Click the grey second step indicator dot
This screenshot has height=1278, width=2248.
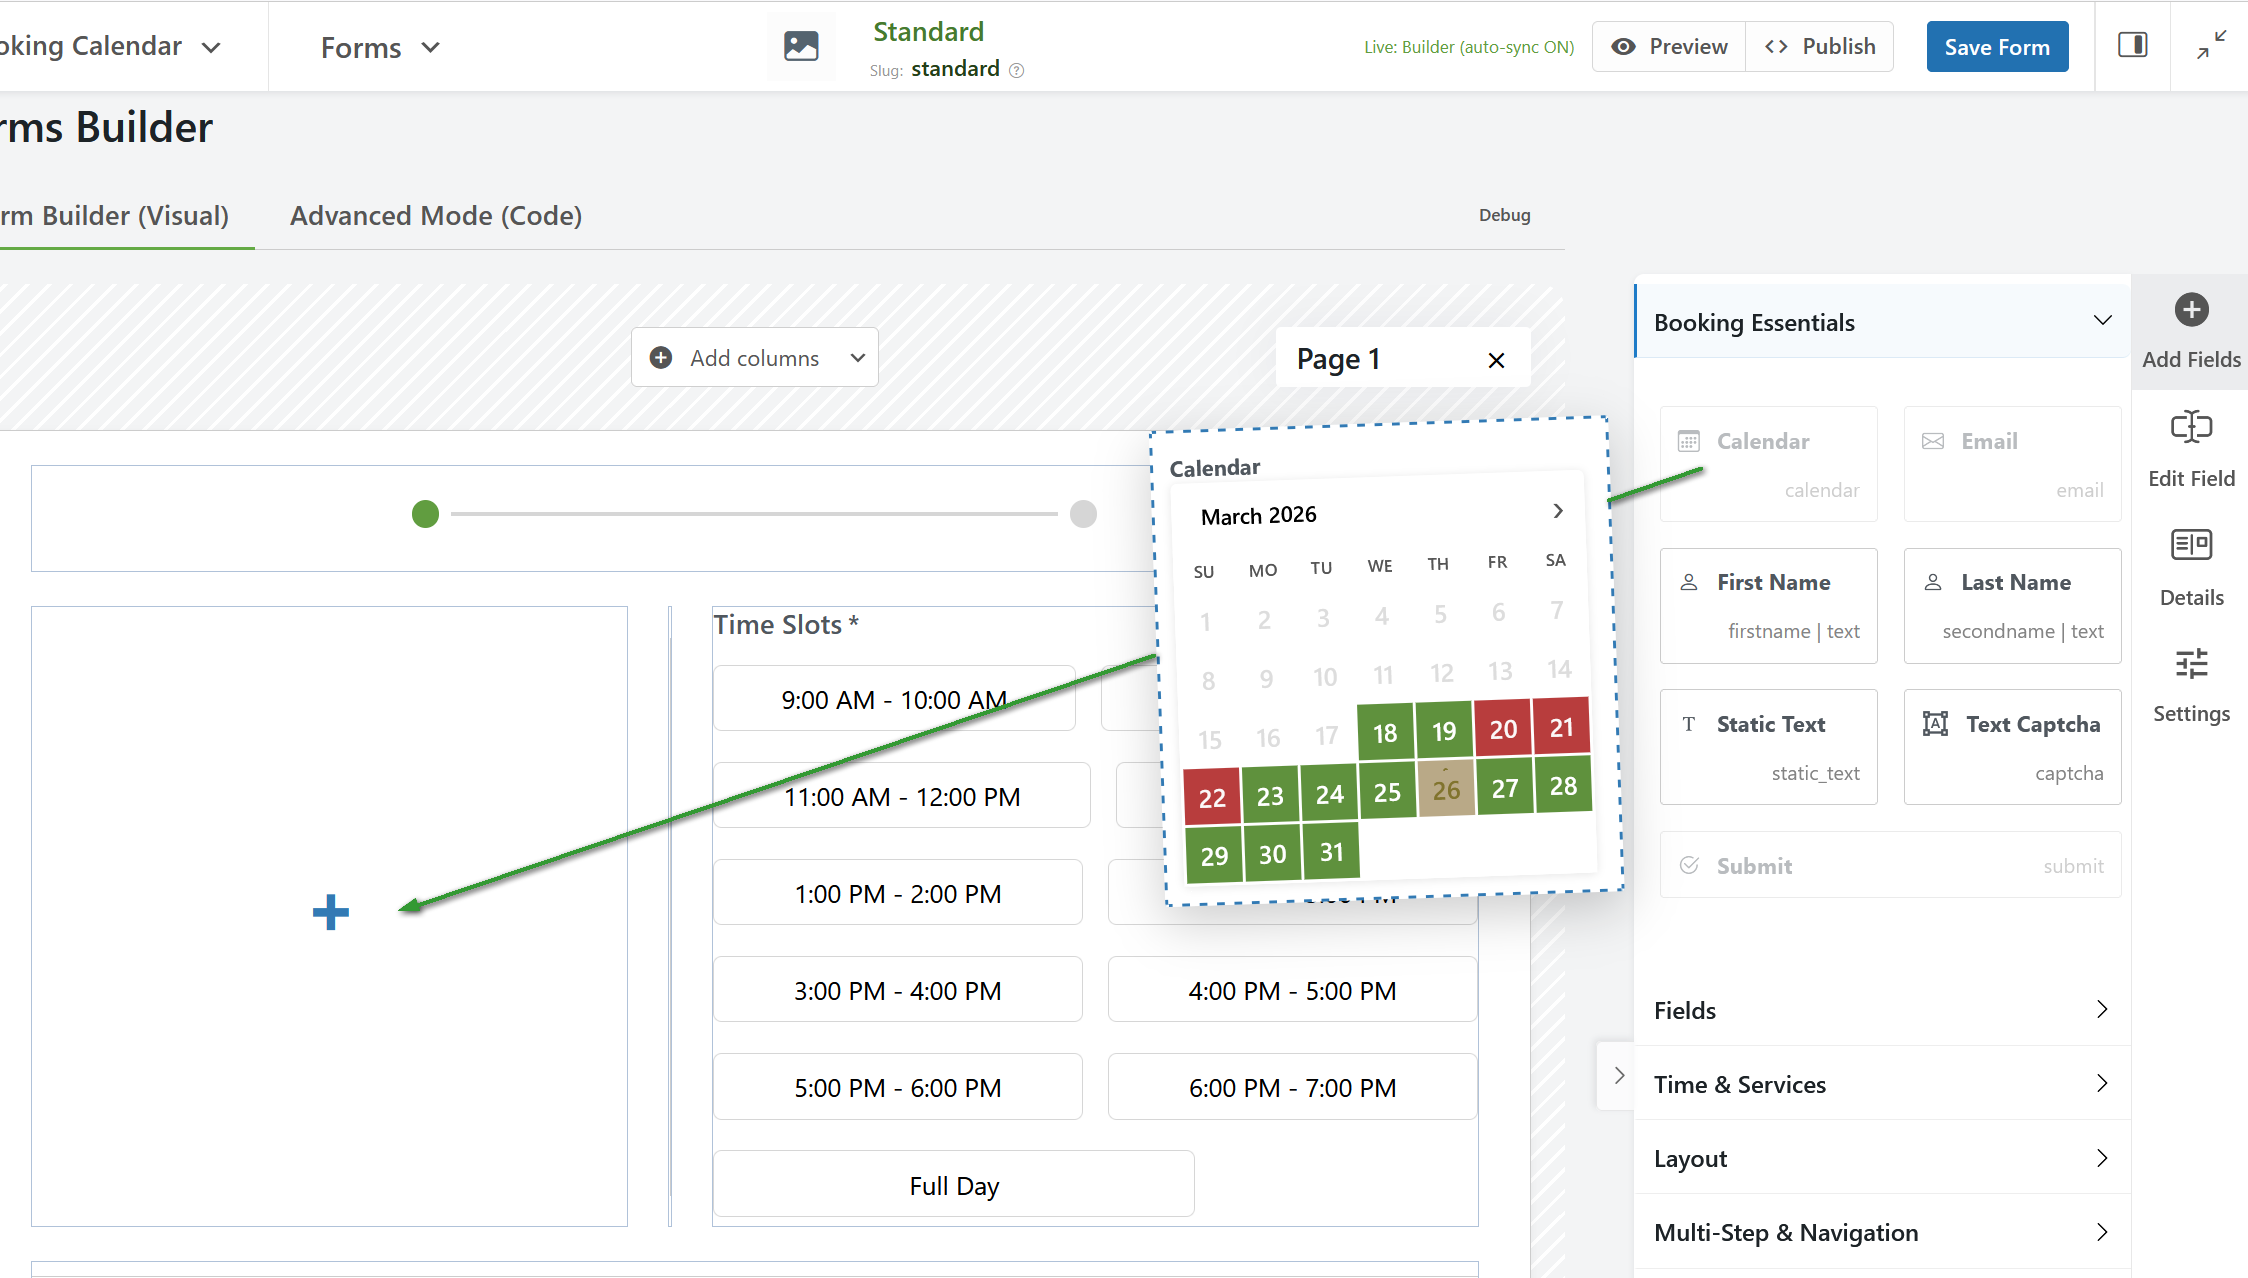tap(1083, 514)
